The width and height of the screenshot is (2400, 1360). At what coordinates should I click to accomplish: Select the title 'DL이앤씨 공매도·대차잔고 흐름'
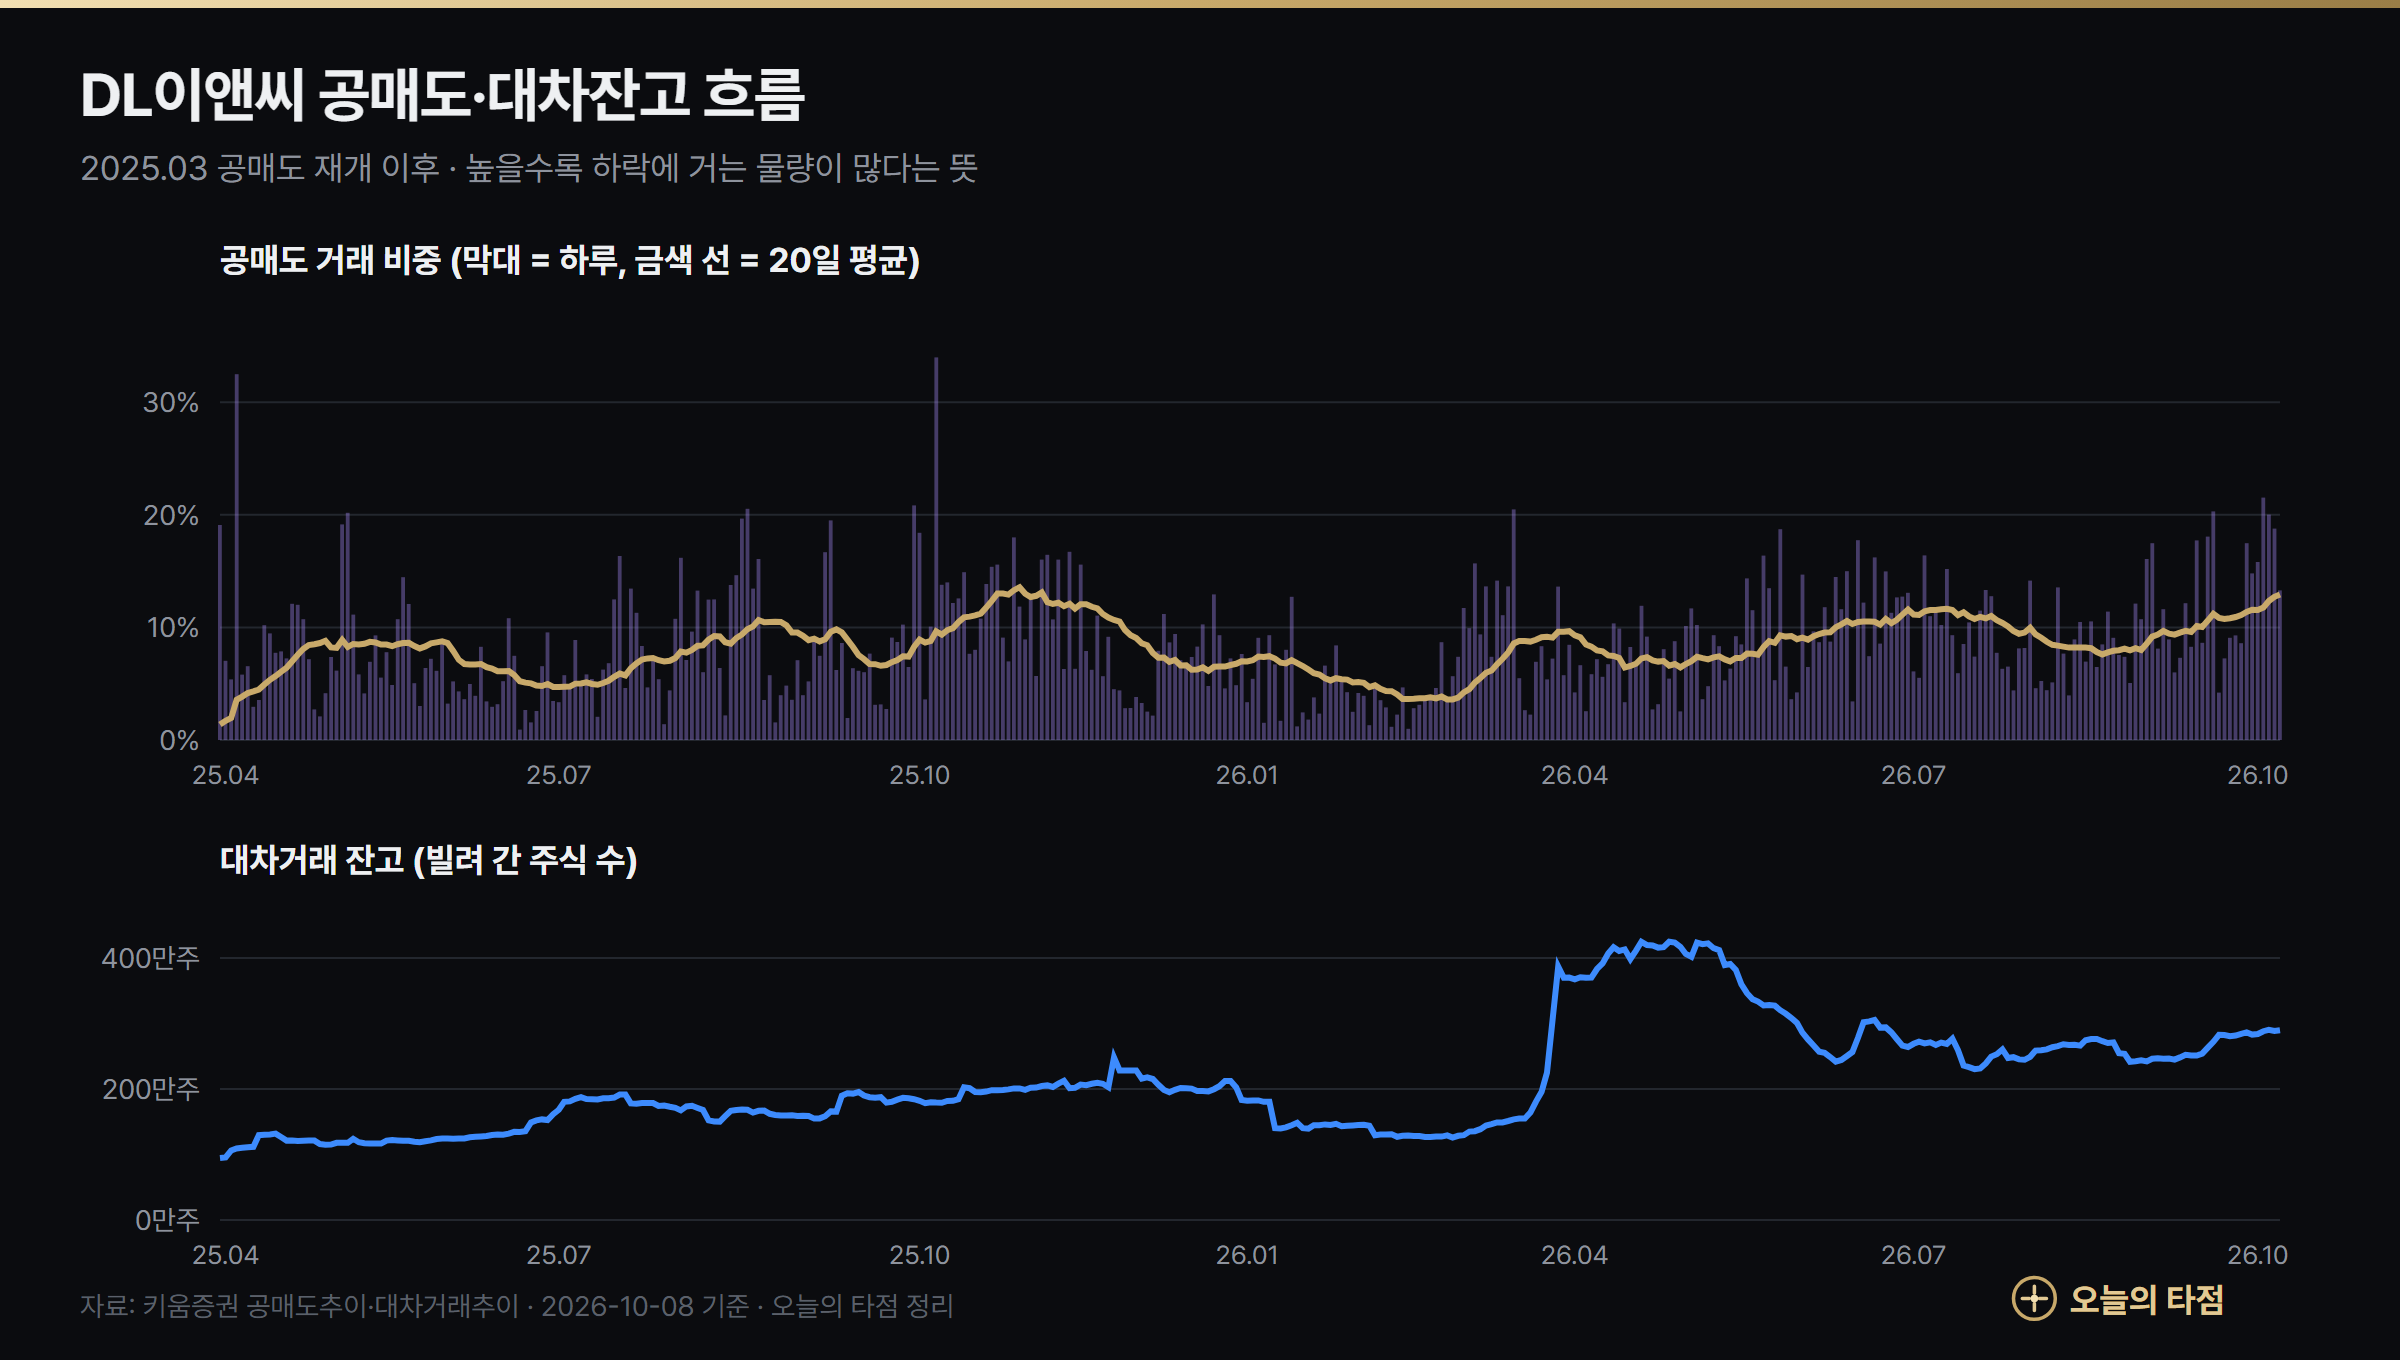point(442,96)
